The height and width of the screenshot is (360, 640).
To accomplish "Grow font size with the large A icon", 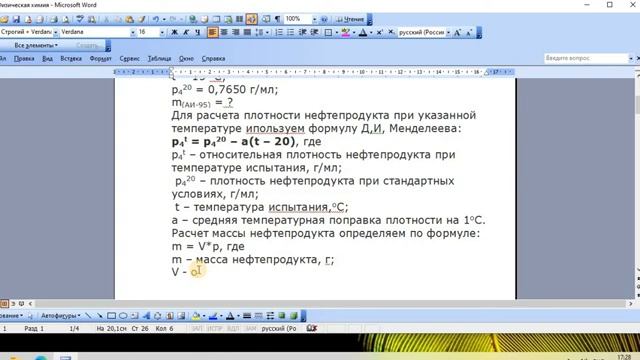I will 457,32.
